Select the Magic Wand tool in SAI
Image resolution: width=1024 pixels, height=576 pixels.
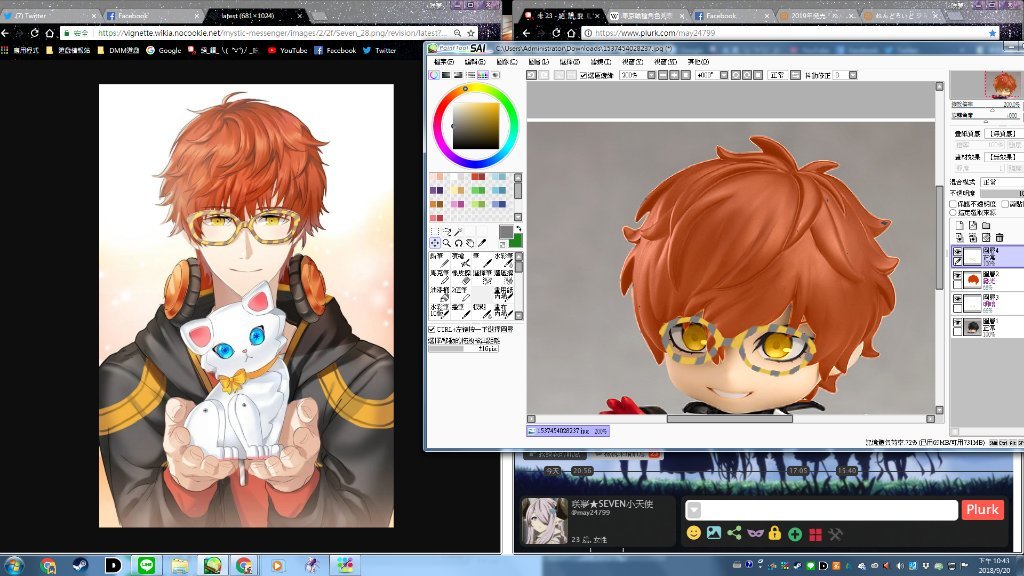click(x=458, y=231)
